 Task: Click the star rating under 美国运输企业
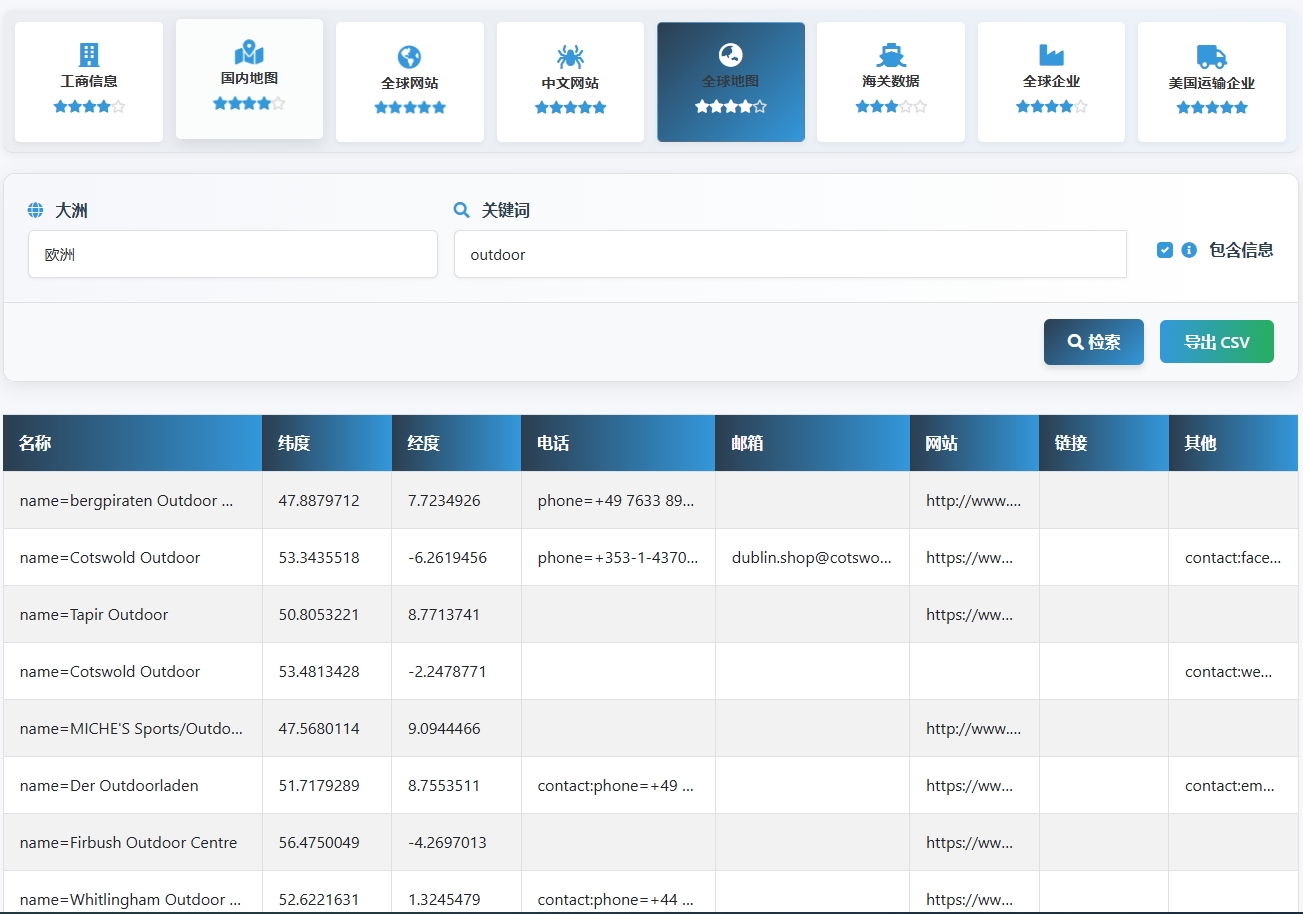click(1212, 107)
